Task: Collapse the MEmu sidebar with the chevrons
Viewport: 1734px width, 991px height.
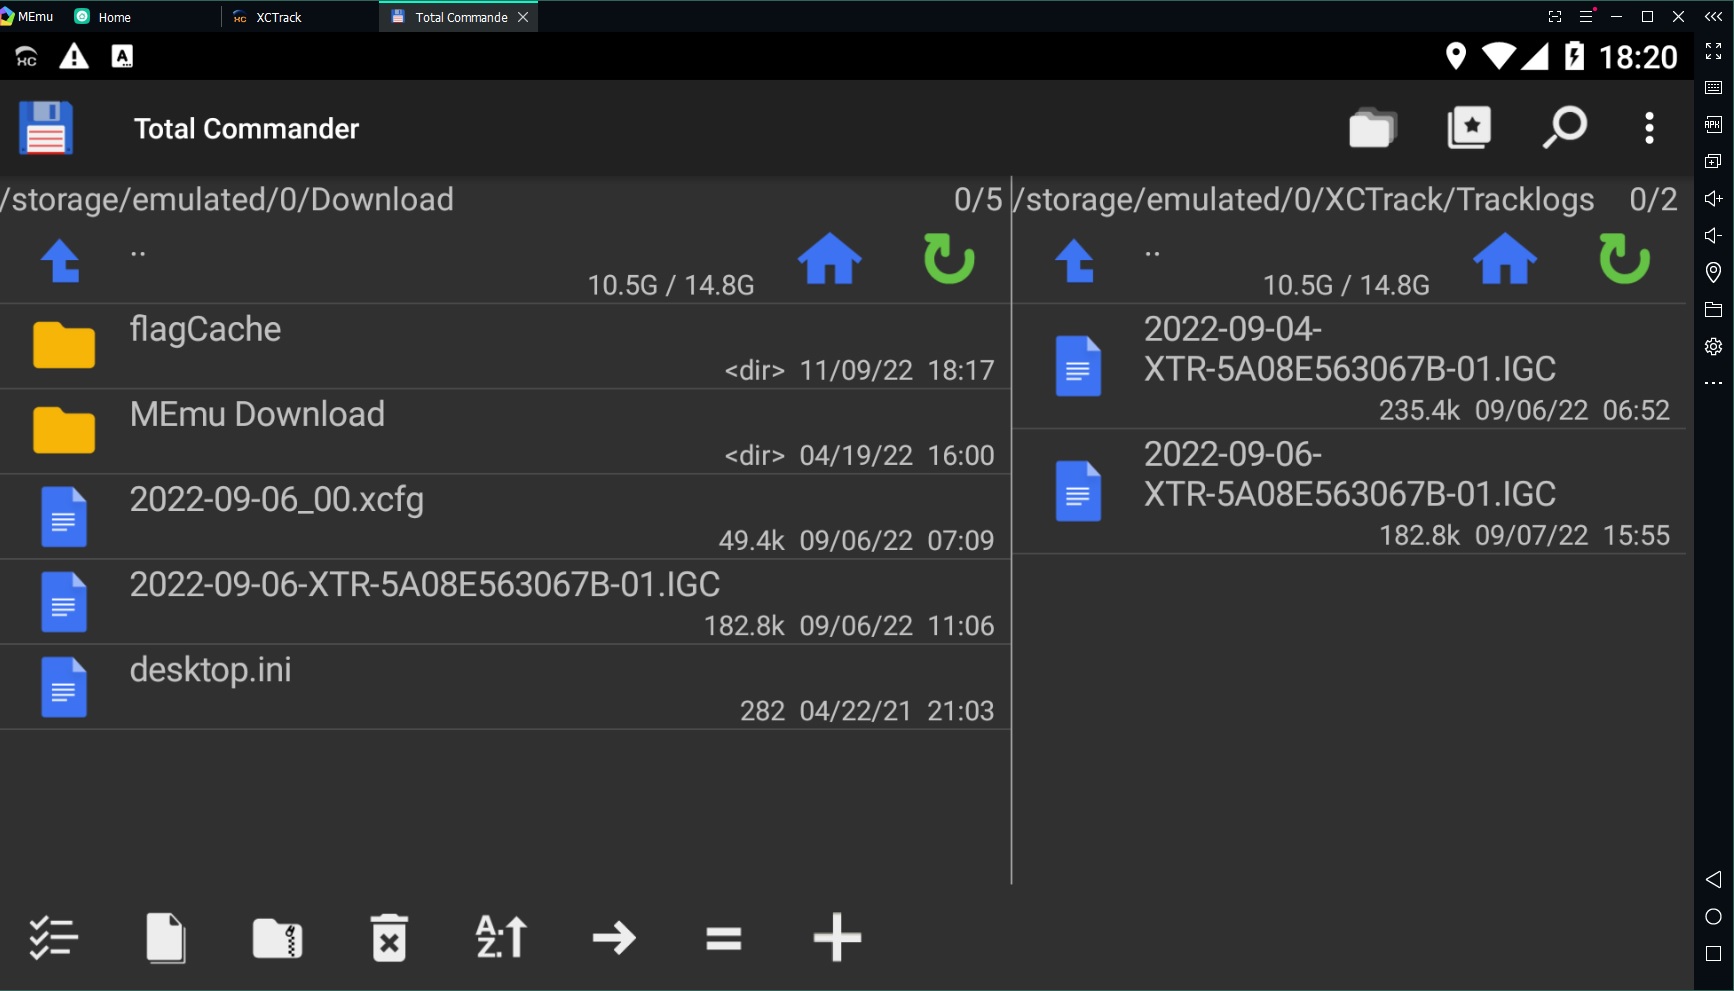Action: [1711, 16]
